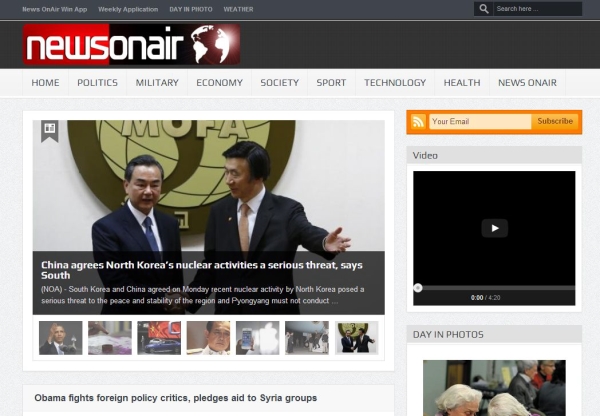The image size is (600, 416).
Task: Open the SPORT section
Action: pyautogui.click(x=331, y=83)
